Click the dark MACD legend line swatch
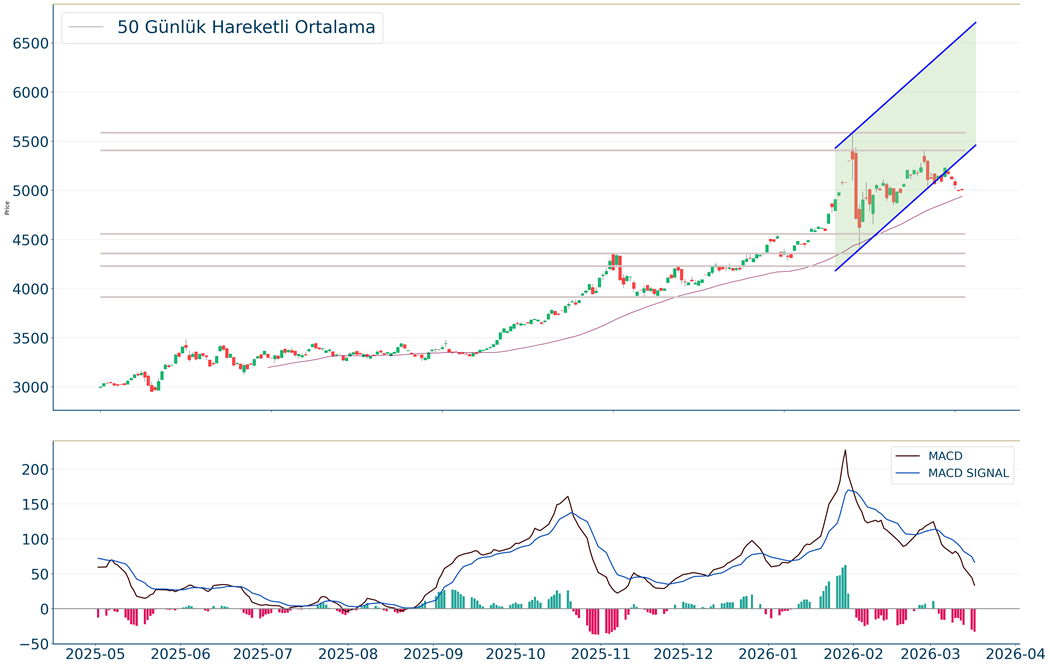 coord(909,456)
